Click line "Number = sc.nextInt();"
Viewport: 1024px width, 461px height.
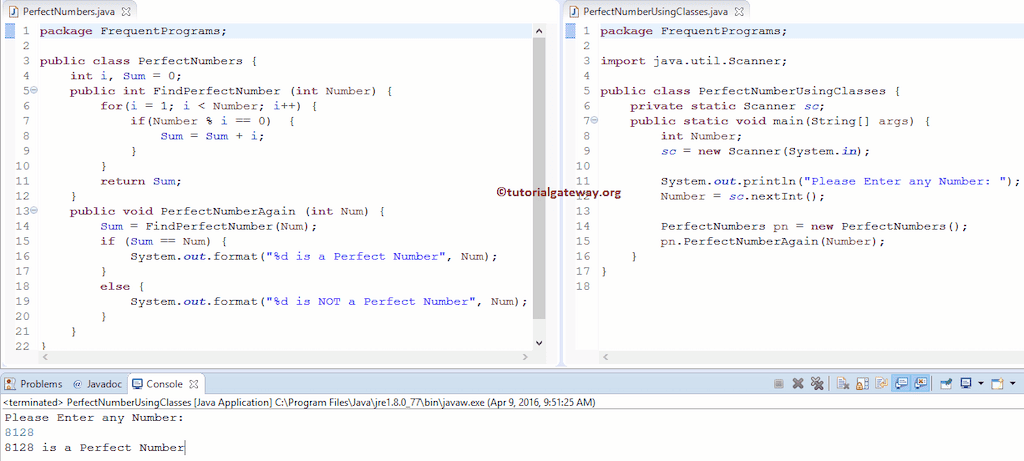click(743, 196)
